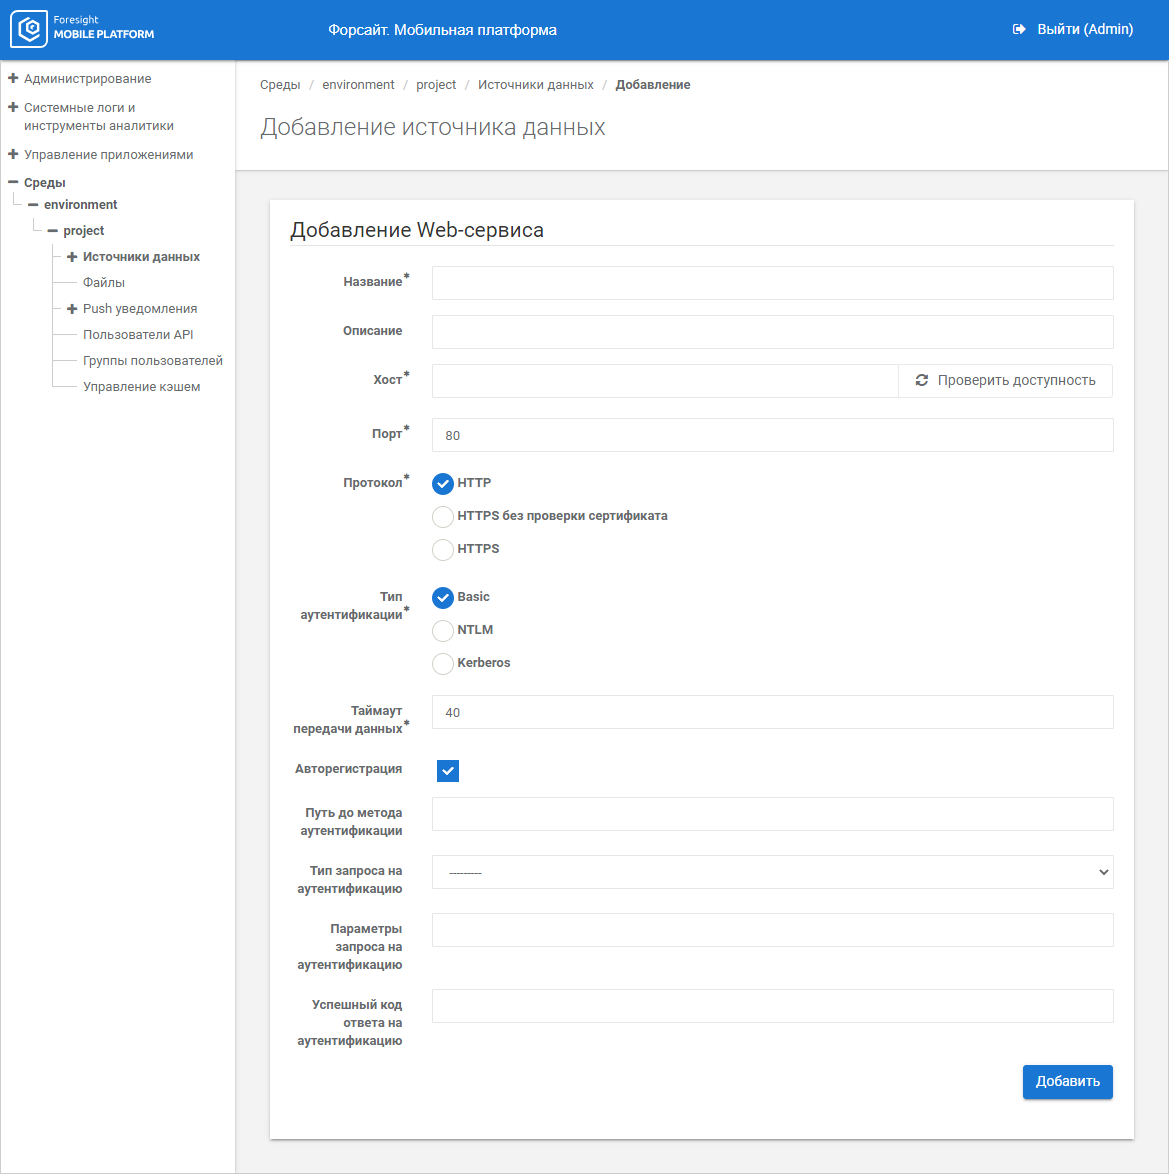Expand Администрирование with its plus icon
1169x1174 pixels.
coord(13,78)
